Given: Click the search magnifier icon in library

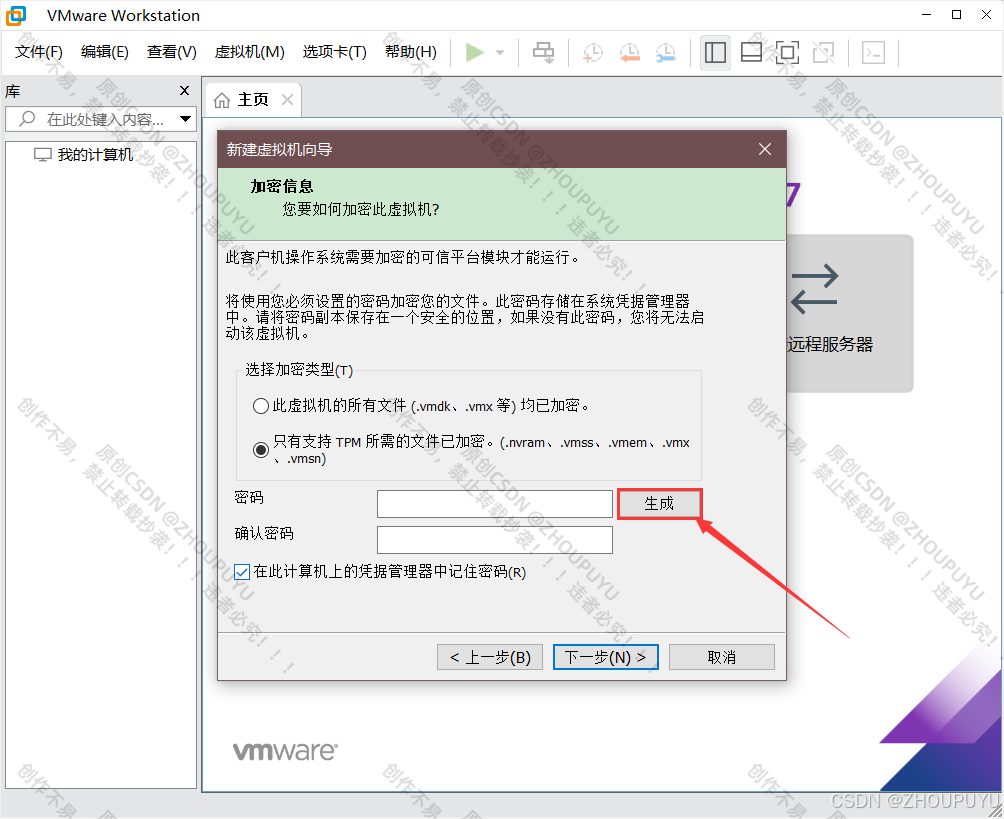Looking at the screenshot, I should 27,118.
